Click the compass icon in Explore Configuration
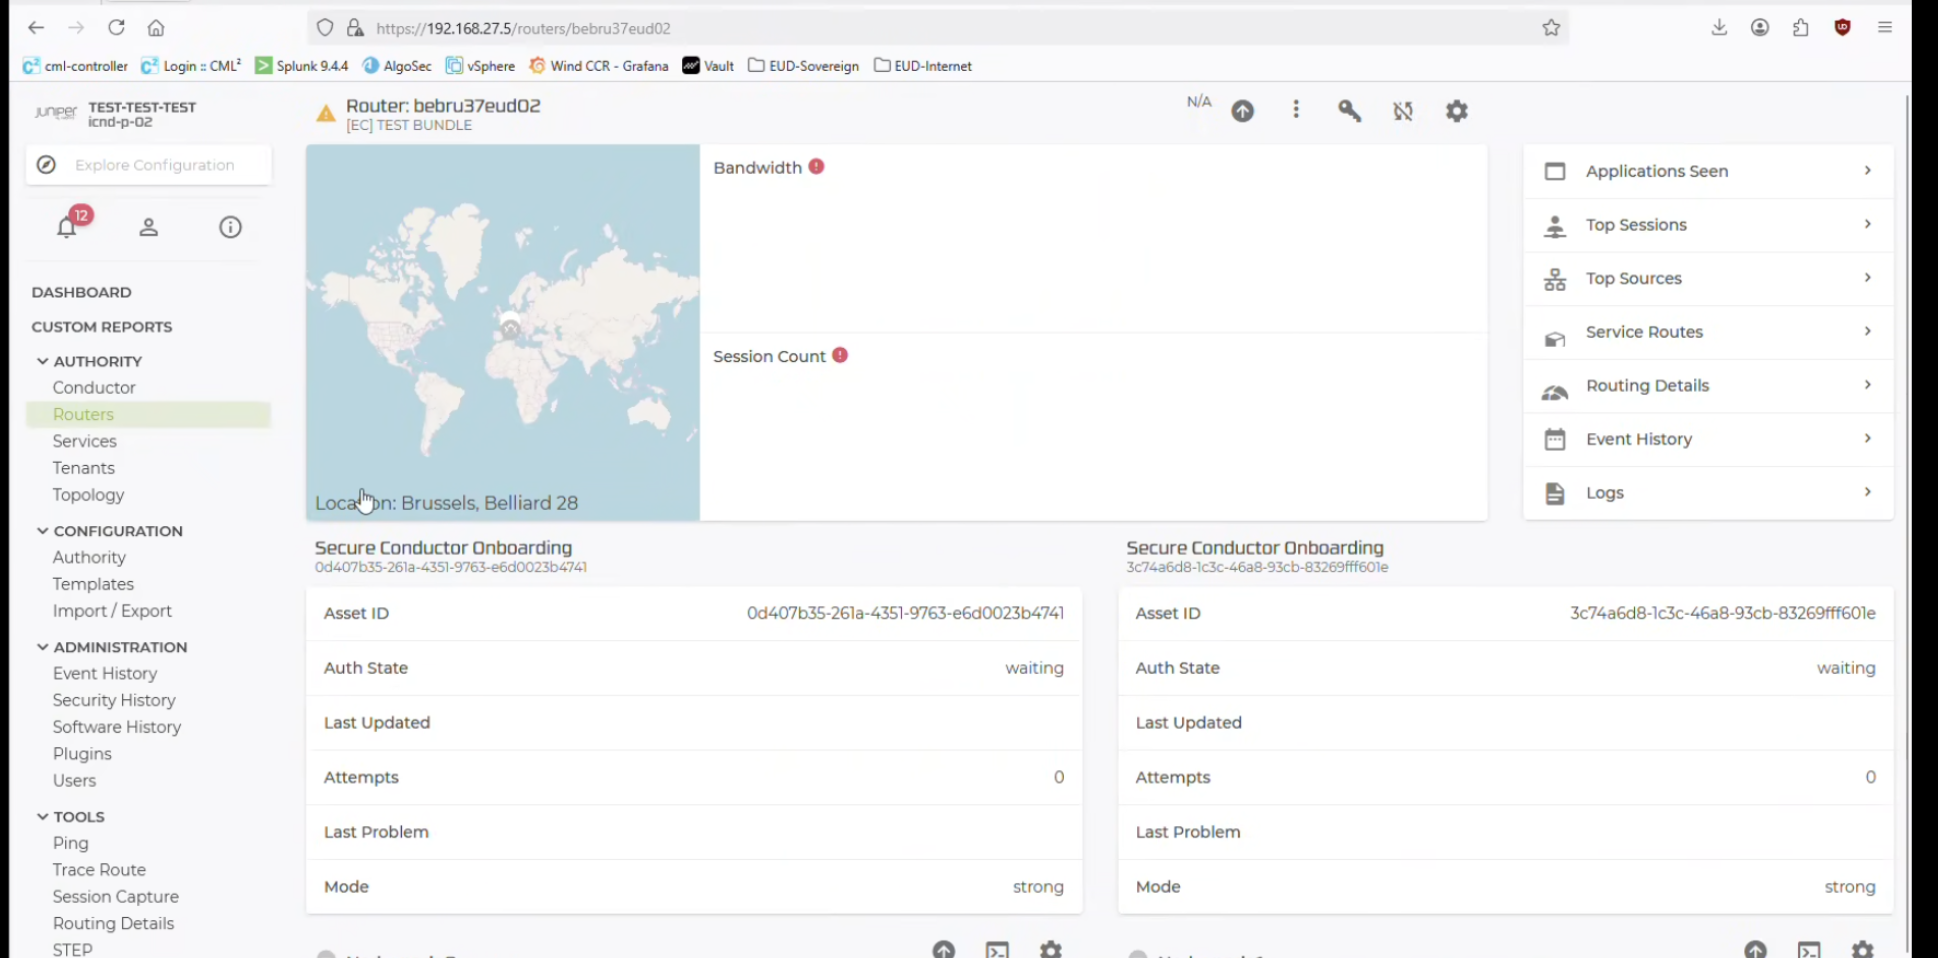 46,165
